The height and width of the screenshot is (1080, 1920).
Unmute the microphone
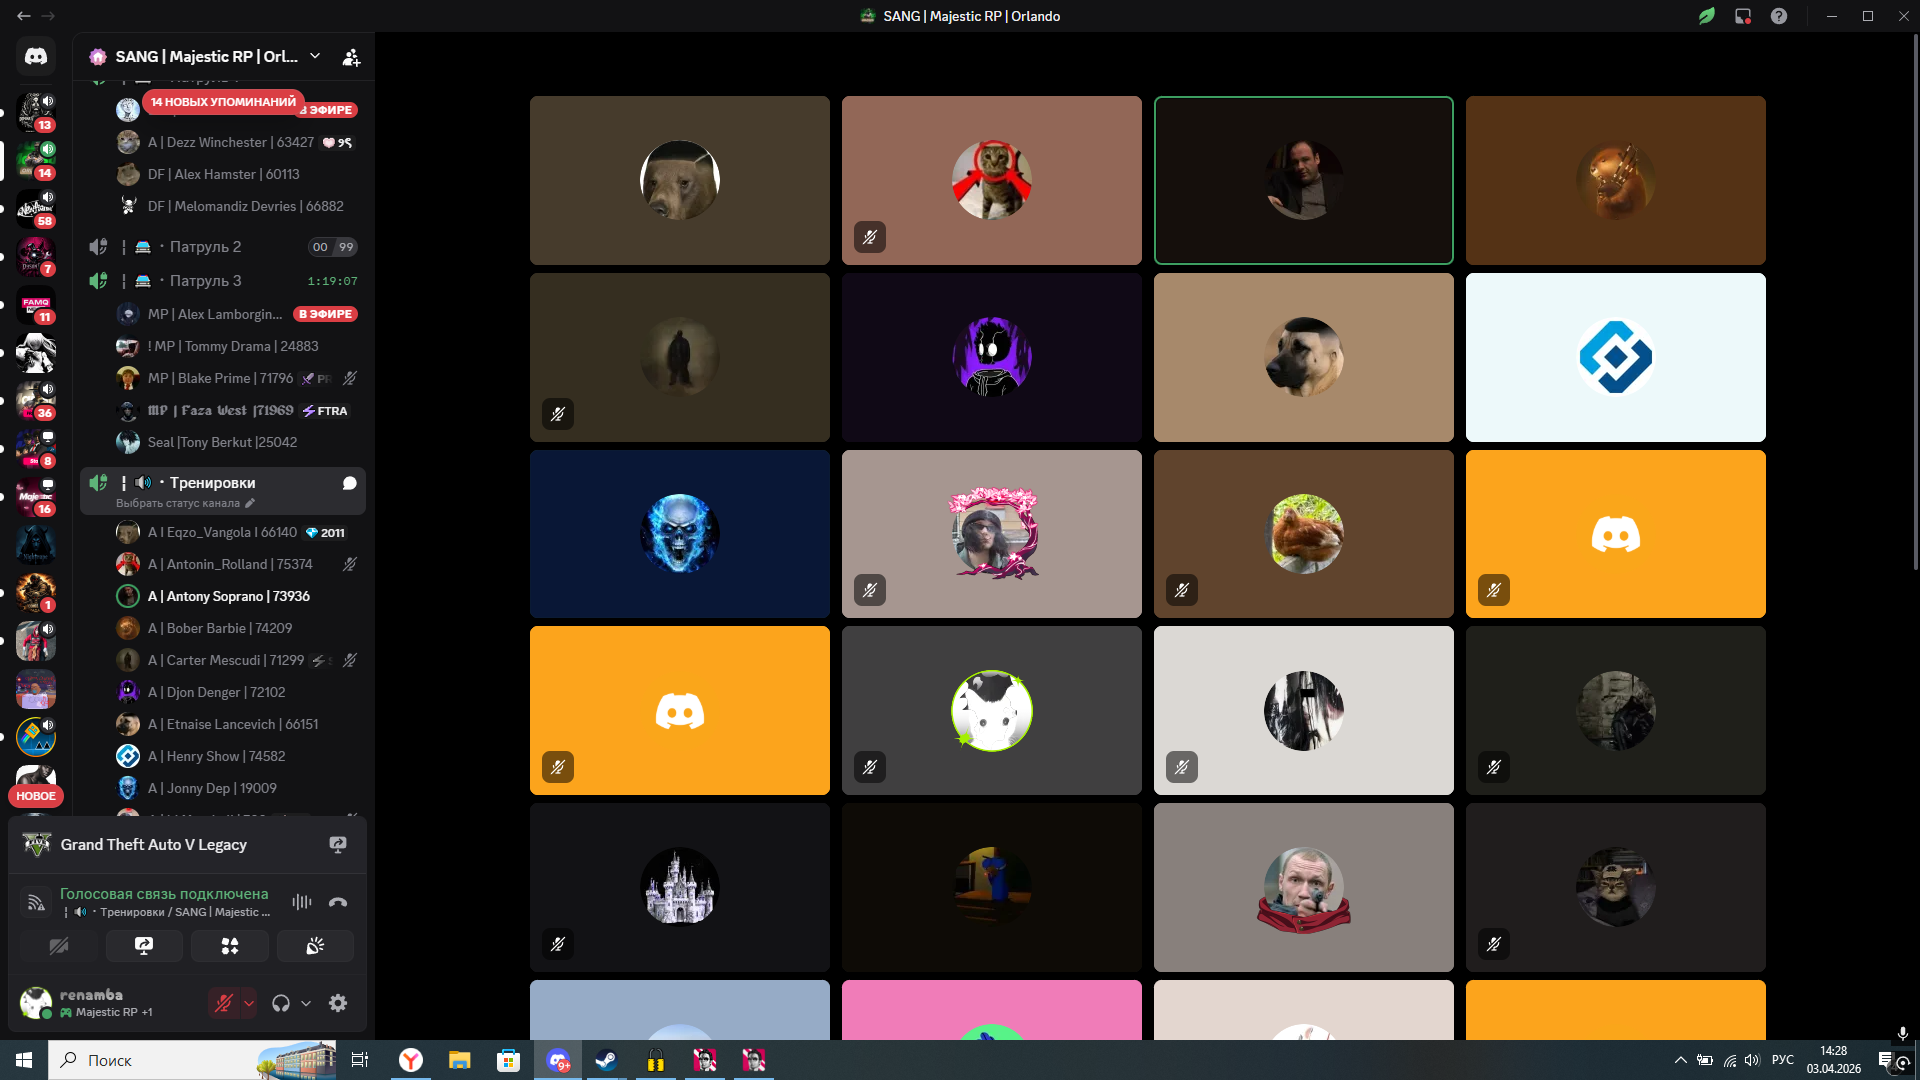[x=224, y=1003]
